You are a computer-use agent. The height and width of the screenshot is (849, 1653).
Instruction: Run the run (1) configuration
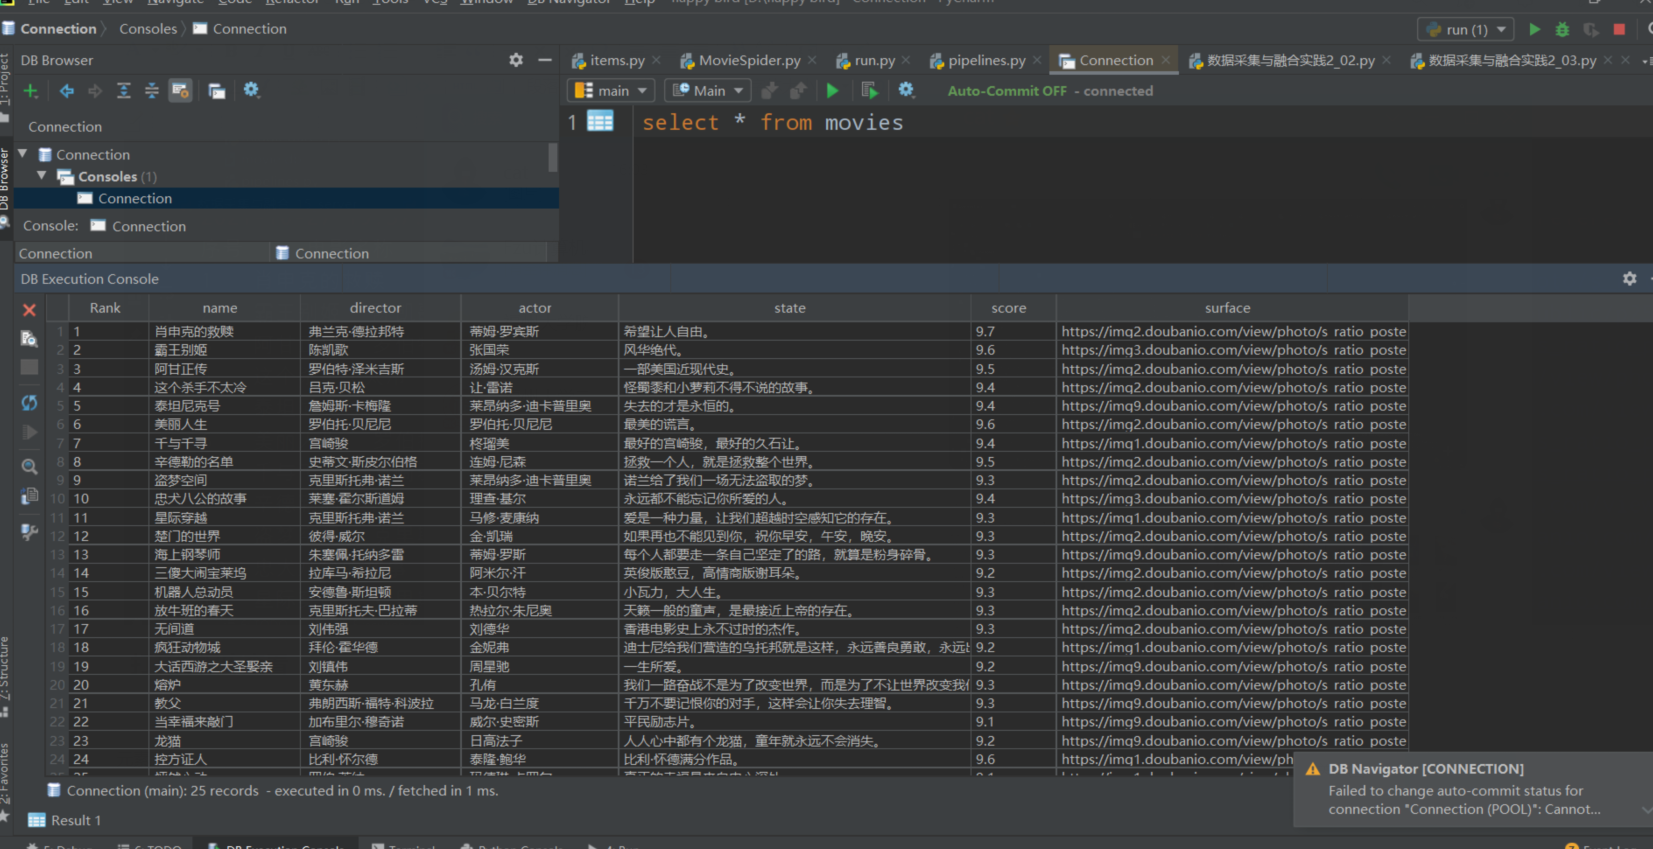click(x=1535, y=29)
